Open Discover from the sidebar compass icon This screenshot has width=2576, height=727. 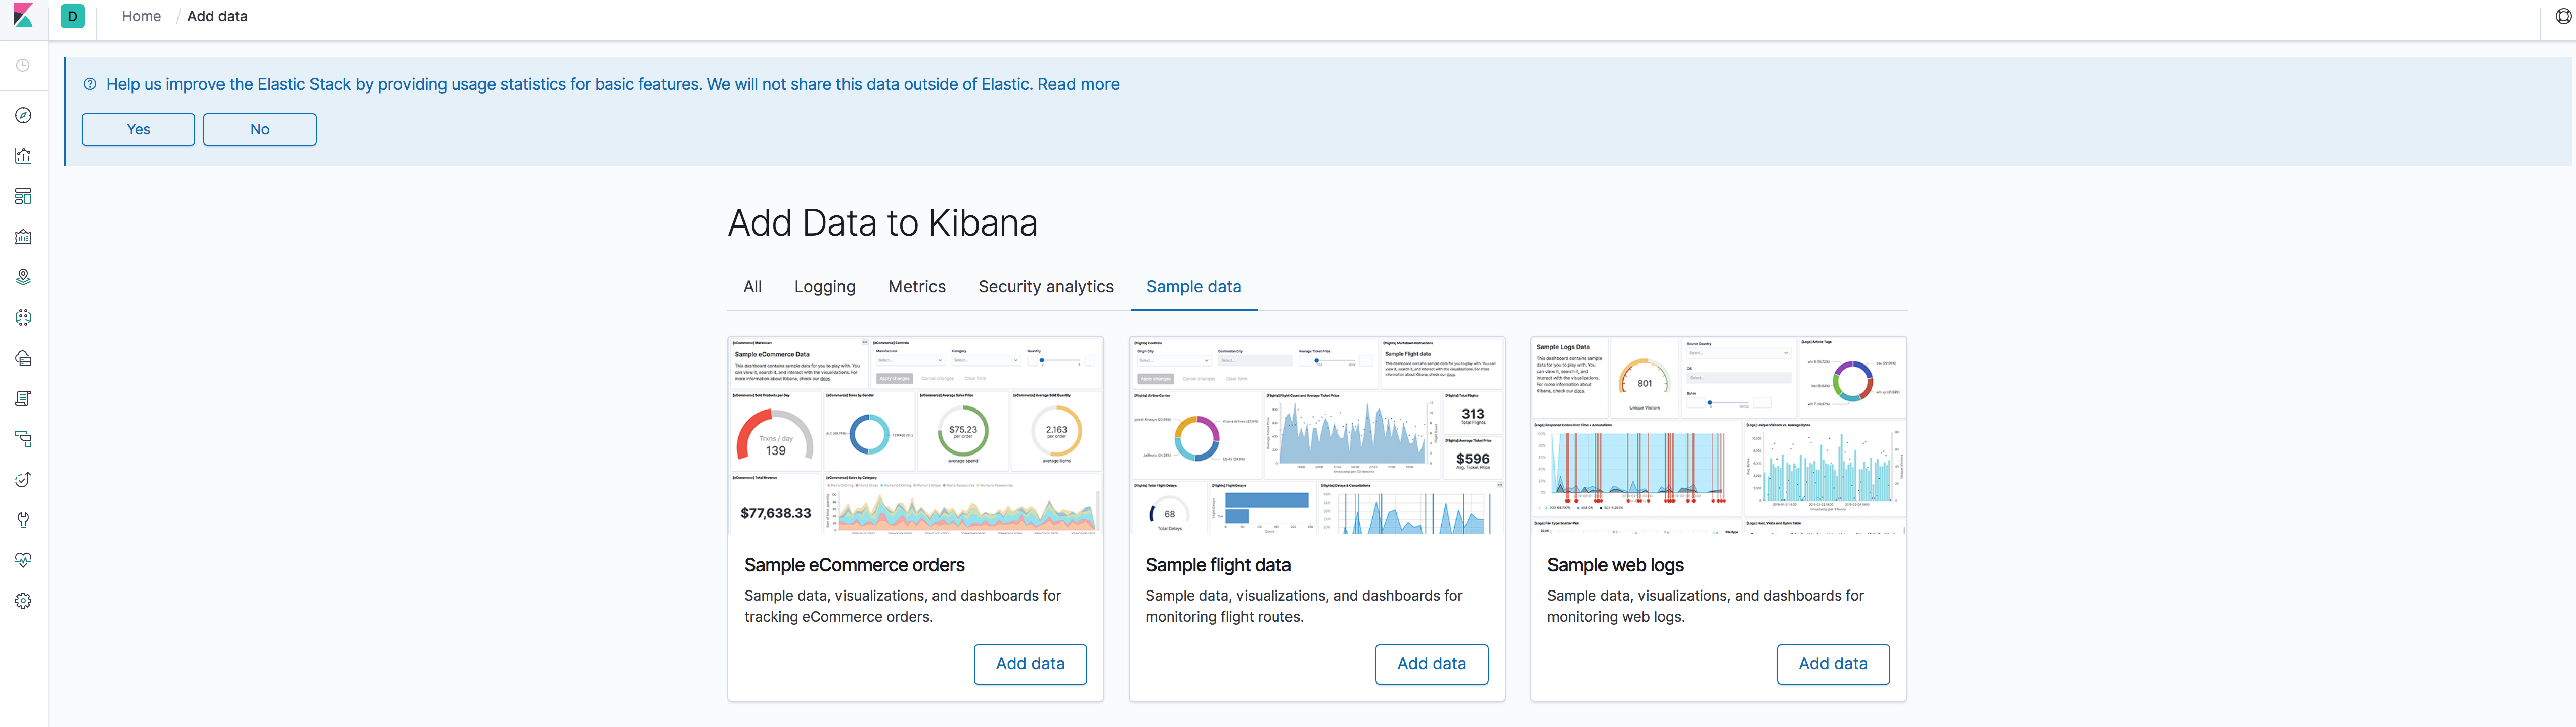[23, 115]
